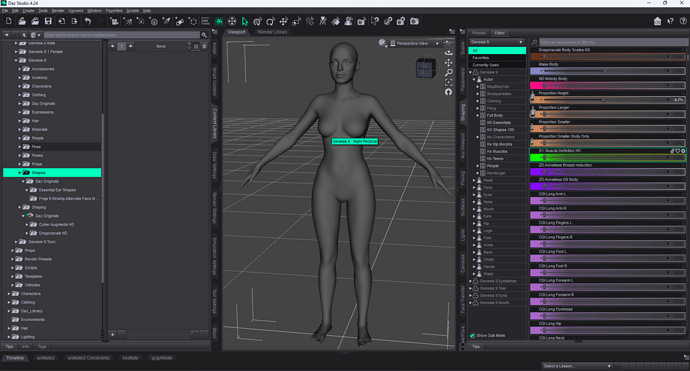690x371 pixels.
Task: Open the Edit menu
Action: [x=15, y=11]
